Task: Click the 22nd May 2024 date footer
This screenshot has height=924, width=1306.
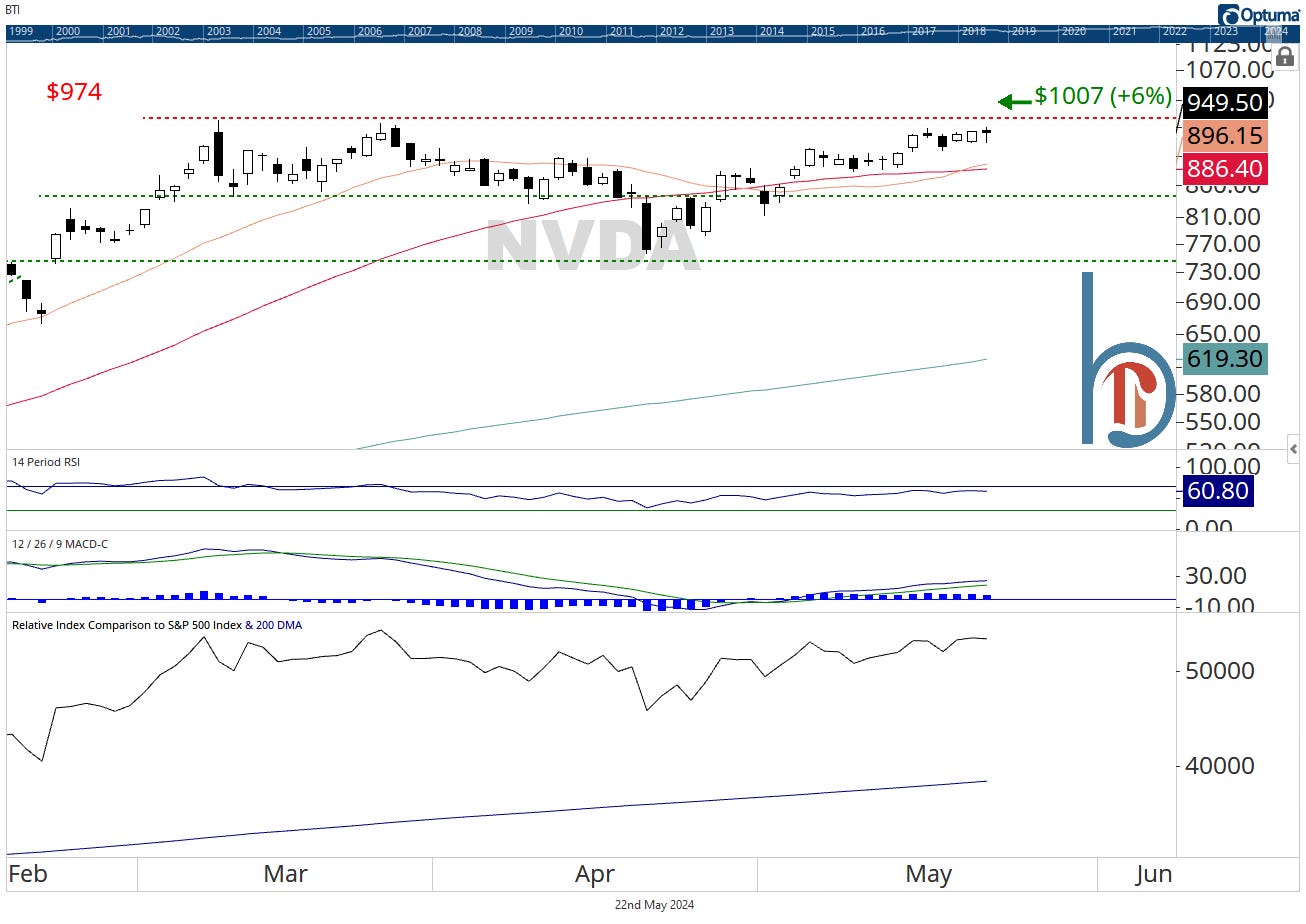Action: point(654,905)
